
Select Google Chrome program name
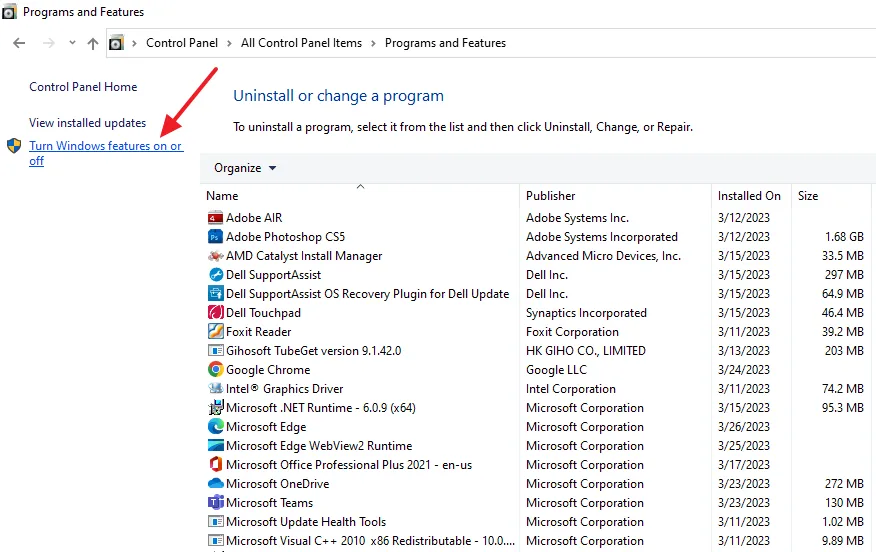click(x=268, y=370)
